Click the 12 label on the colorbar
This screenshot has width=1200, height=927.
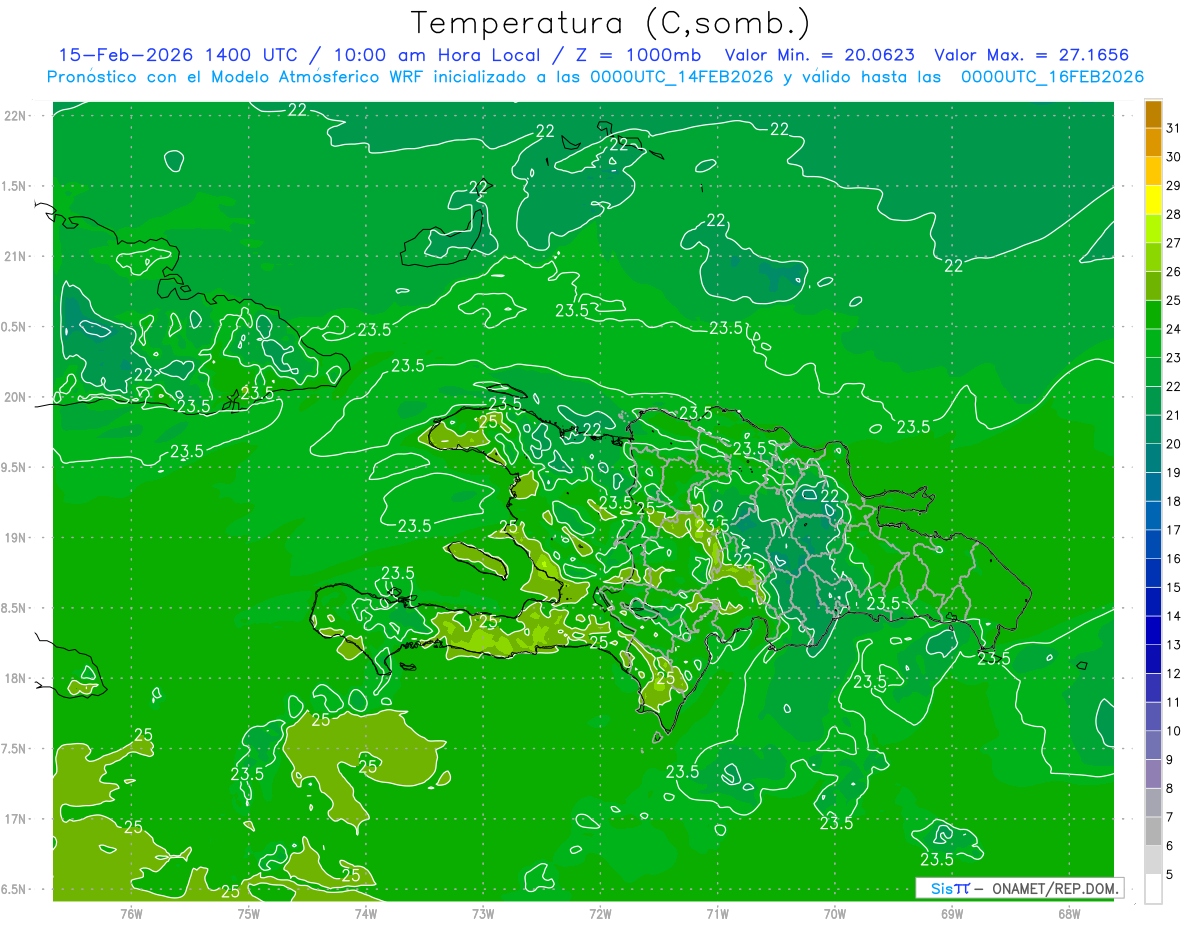tap(1174, 674)
